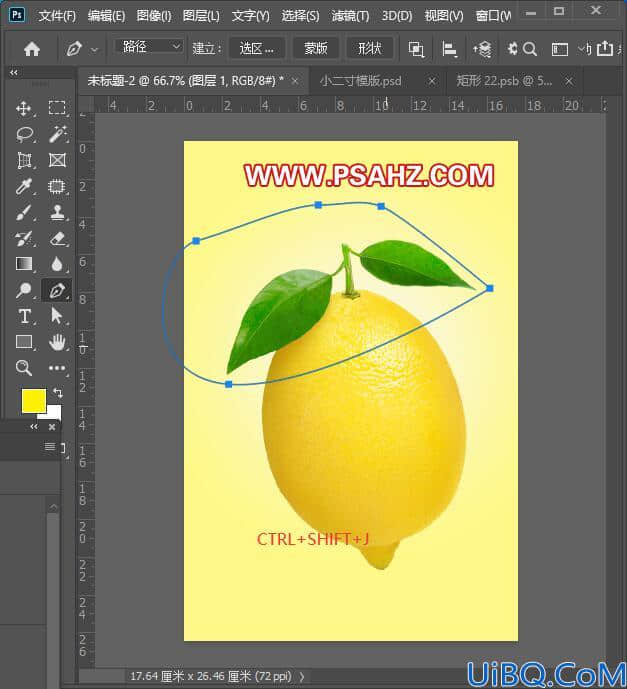The width and height of the screenshot is (627, 689).
Task: Collapse the lower panel double-arrow
Action: pos(34,427)
